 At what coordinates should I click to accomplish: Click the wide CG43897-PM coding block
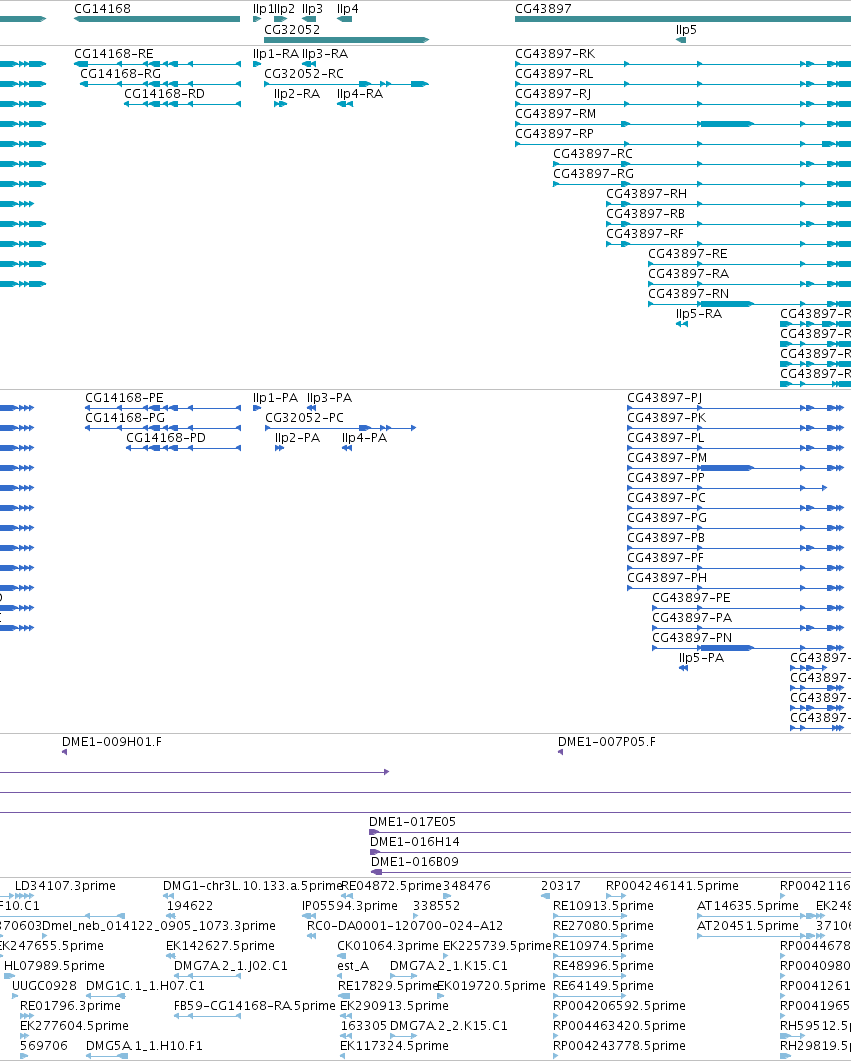(x=726, y=468)
